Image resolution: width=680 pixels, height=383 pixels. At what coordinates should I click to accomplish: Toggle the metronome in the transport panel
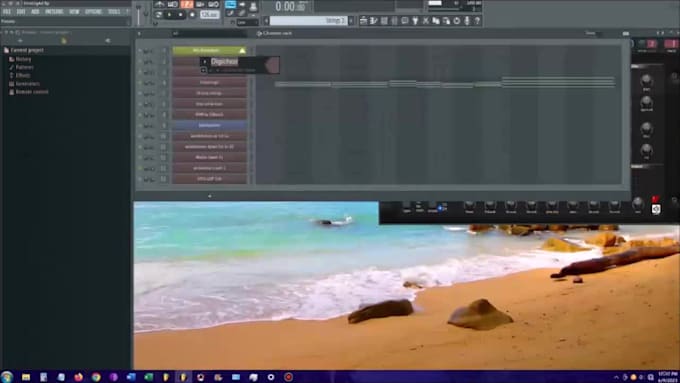160,4
